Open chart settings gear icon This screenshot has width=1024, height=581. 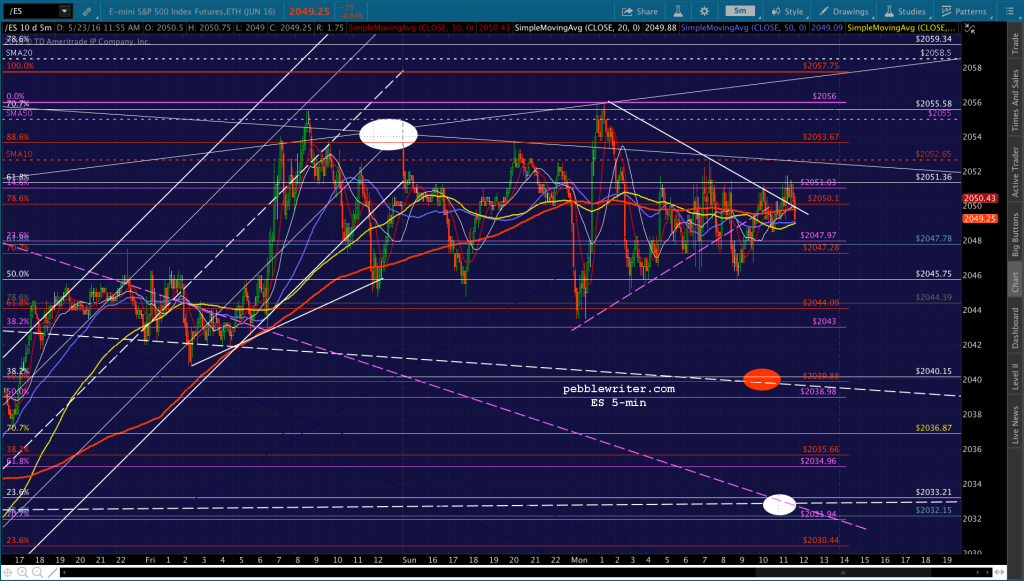tap(704, 11)
